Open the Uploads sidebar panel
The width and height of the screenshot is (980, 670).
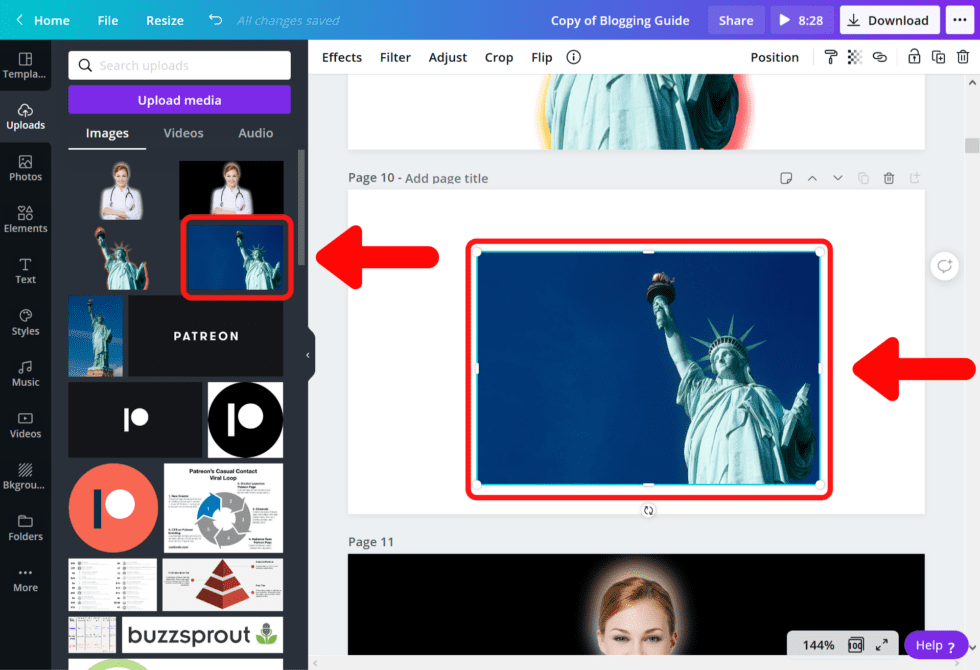coord(25,117)
